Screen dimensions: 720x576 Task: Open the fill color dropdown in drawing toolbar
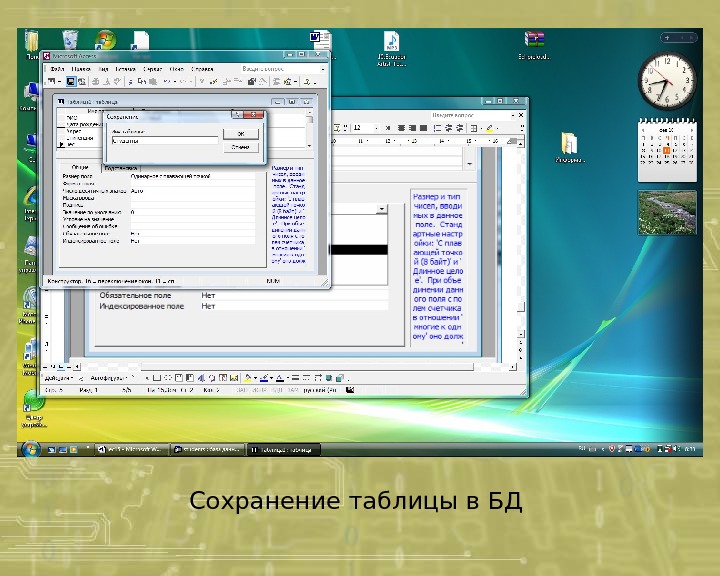pos(255,378)
